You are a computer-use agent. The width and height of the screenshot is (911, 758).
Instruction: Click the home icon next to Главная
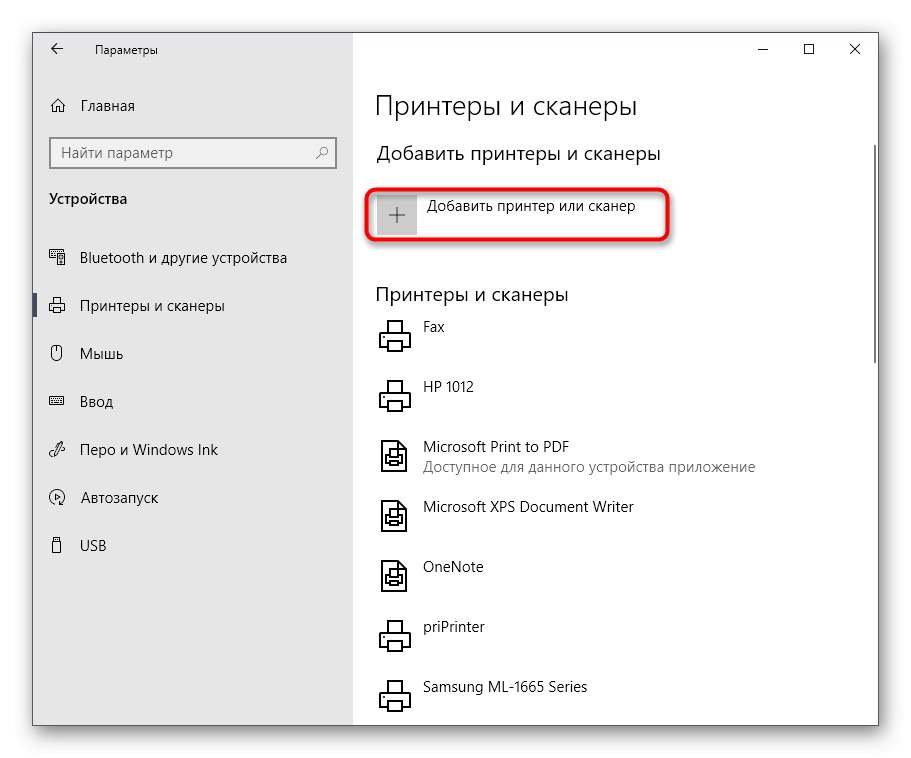(56, 105)
